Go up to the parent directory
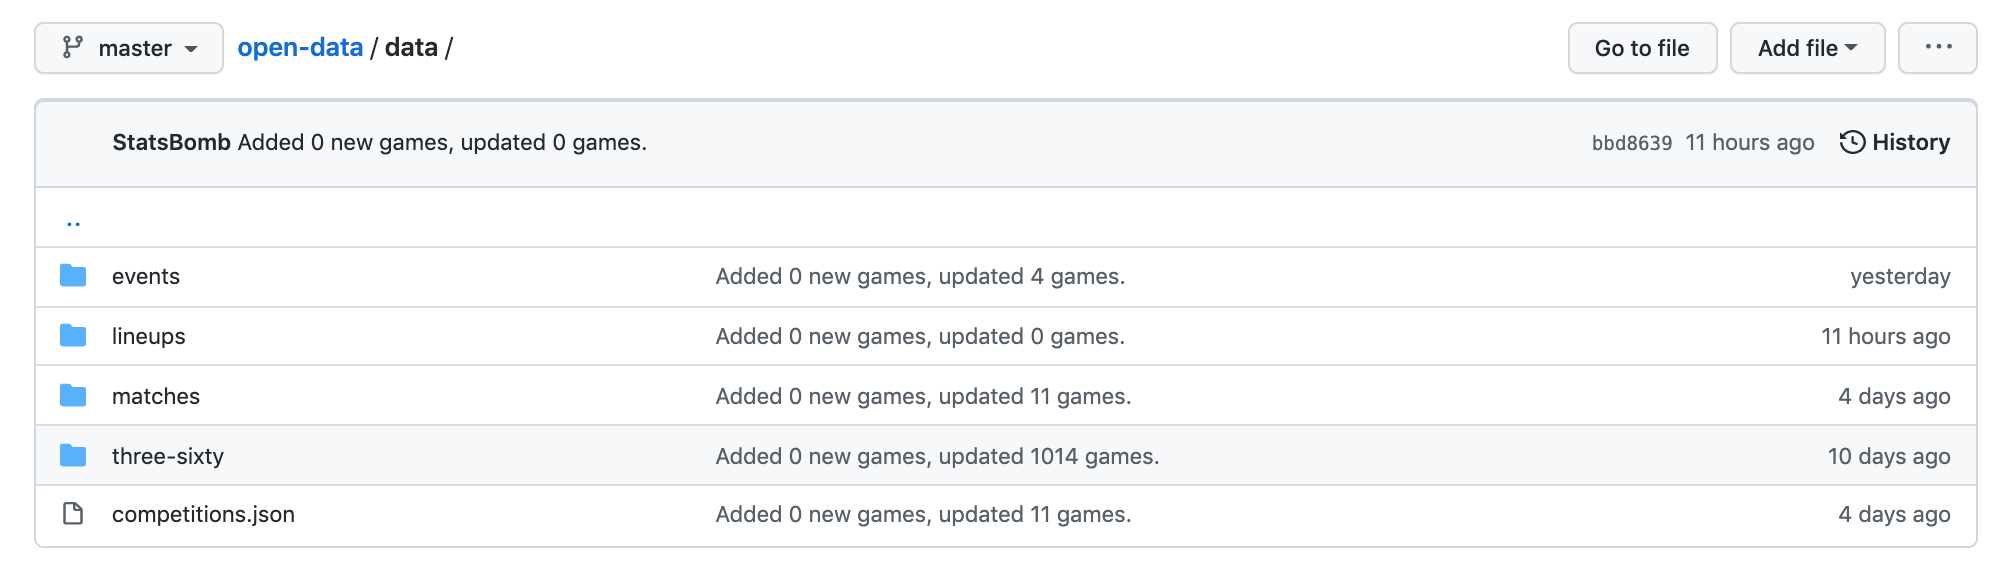The image size is (2000, 580). pos(73,222)
